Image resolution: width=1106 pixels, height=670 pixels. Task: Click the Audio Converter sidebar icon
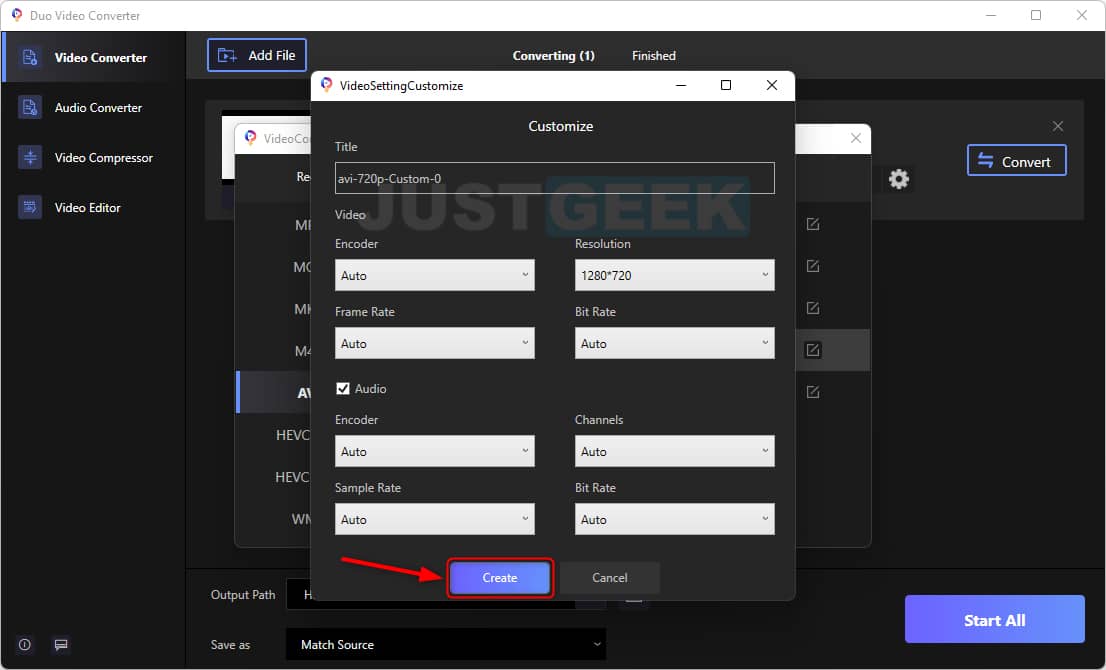pyautogui.click(x=30, y=107)
